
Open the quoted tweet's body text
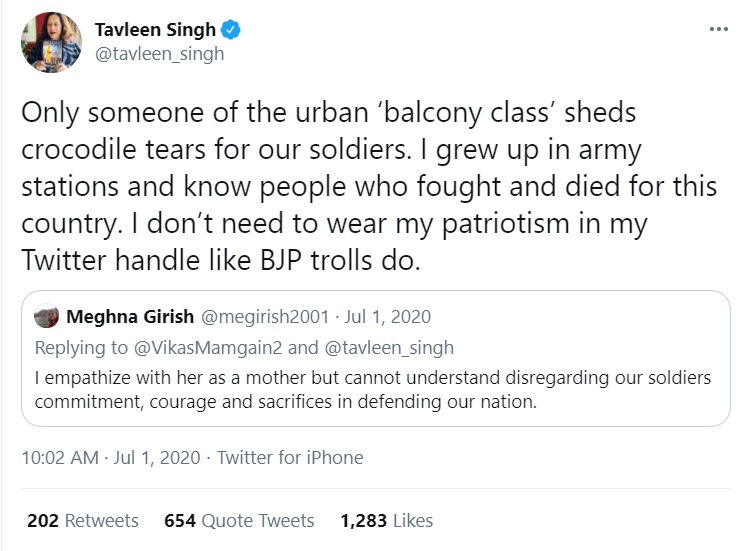click(x=370, y=390)
